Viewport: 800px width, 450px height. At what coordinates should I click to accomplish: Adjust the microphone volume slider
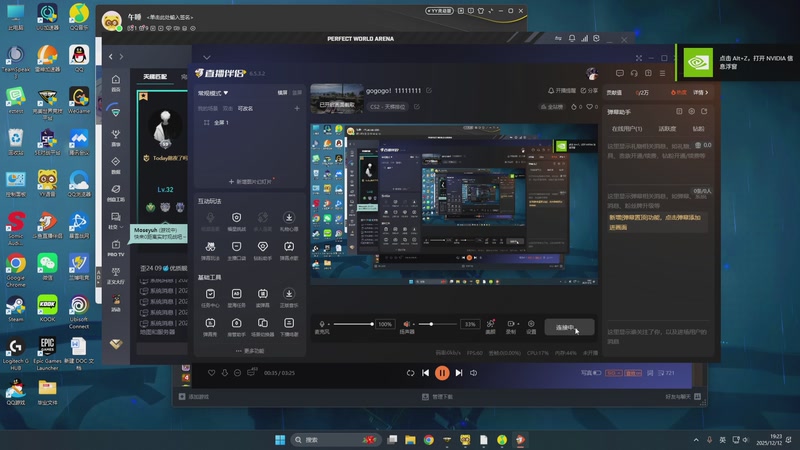tap(353, 324)
